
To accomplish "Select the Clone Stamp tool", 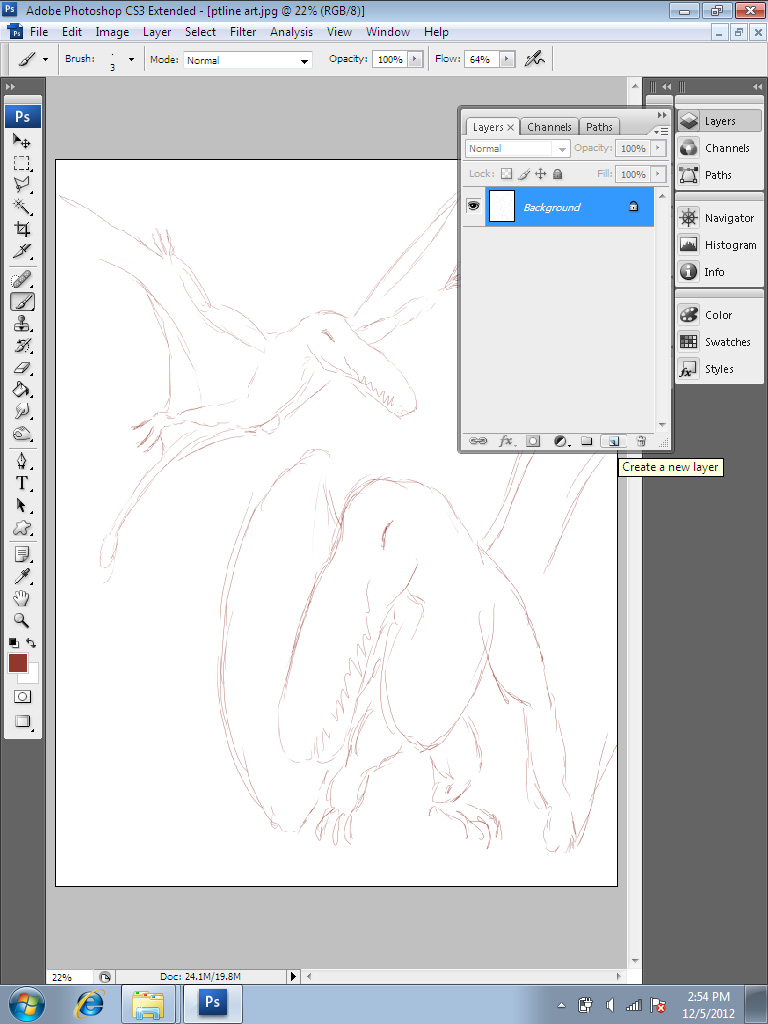I will (x=22, y=323).
